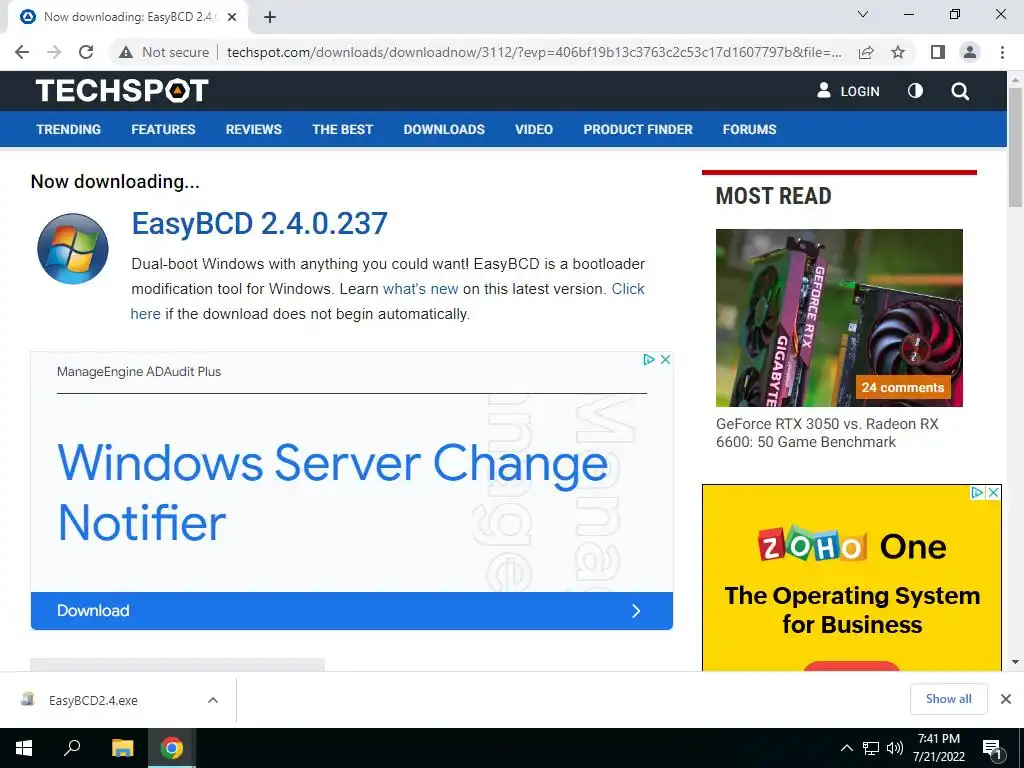
Task: Open Chrome three-dot menu
Action: (1002, 52)
